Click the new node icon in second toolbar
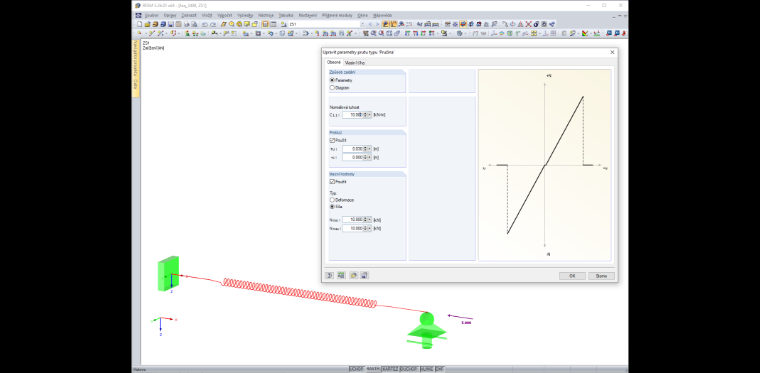The width and height of the screenshot is (760, 373). tap(140, 33)
